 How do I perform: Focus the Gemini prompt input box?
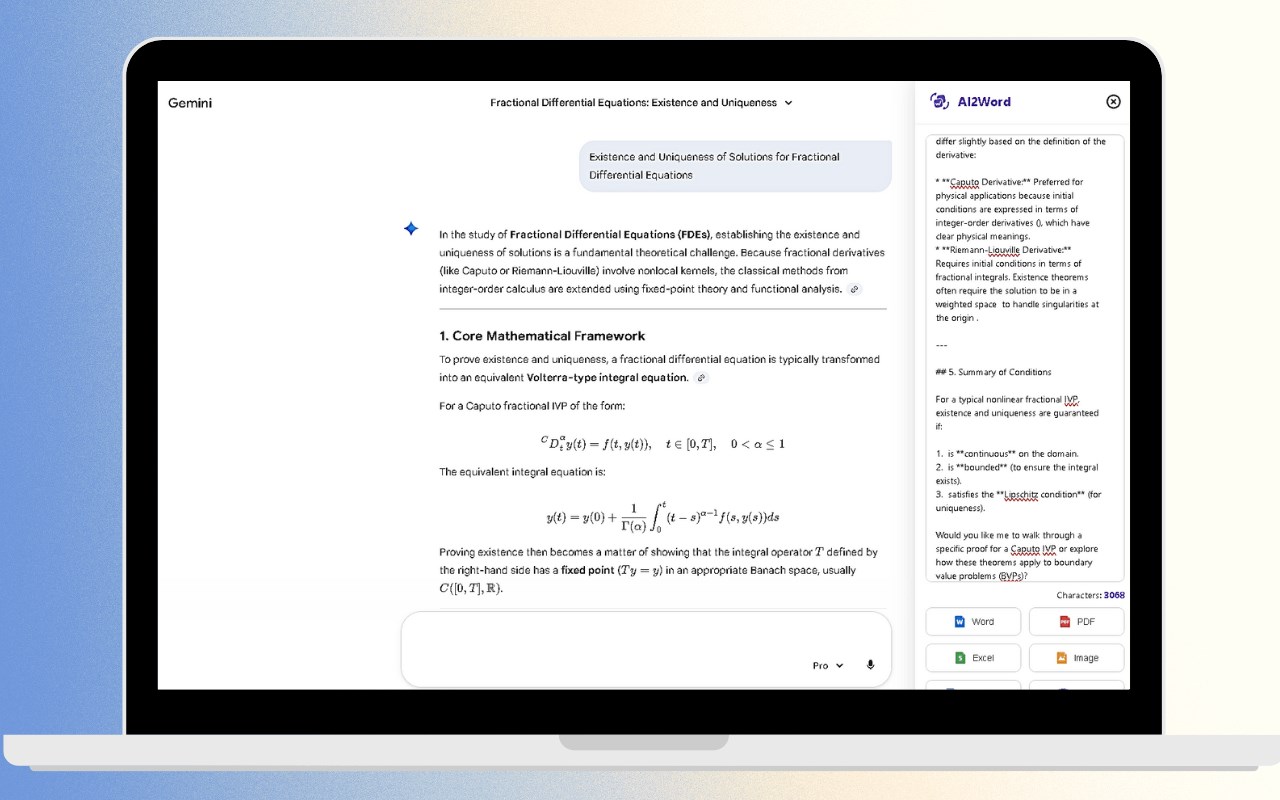[646, 649]
